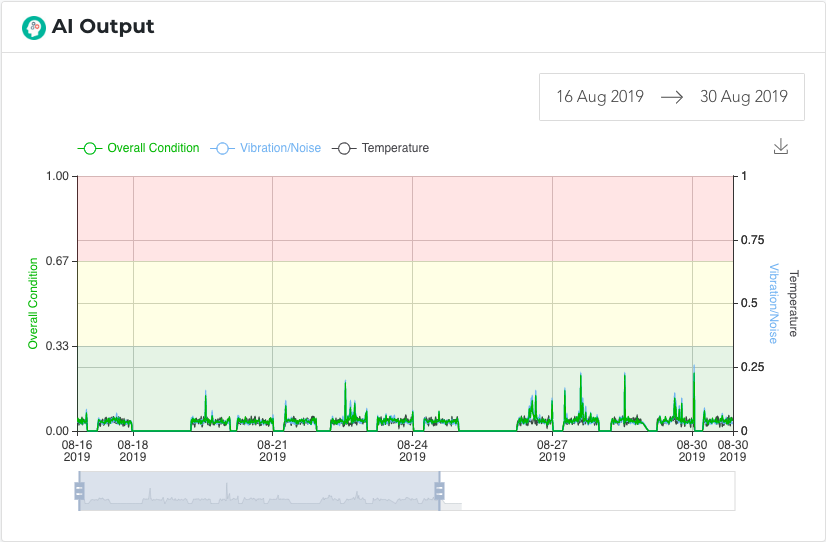Toggle the Temperature legend text label

(395, 148)
